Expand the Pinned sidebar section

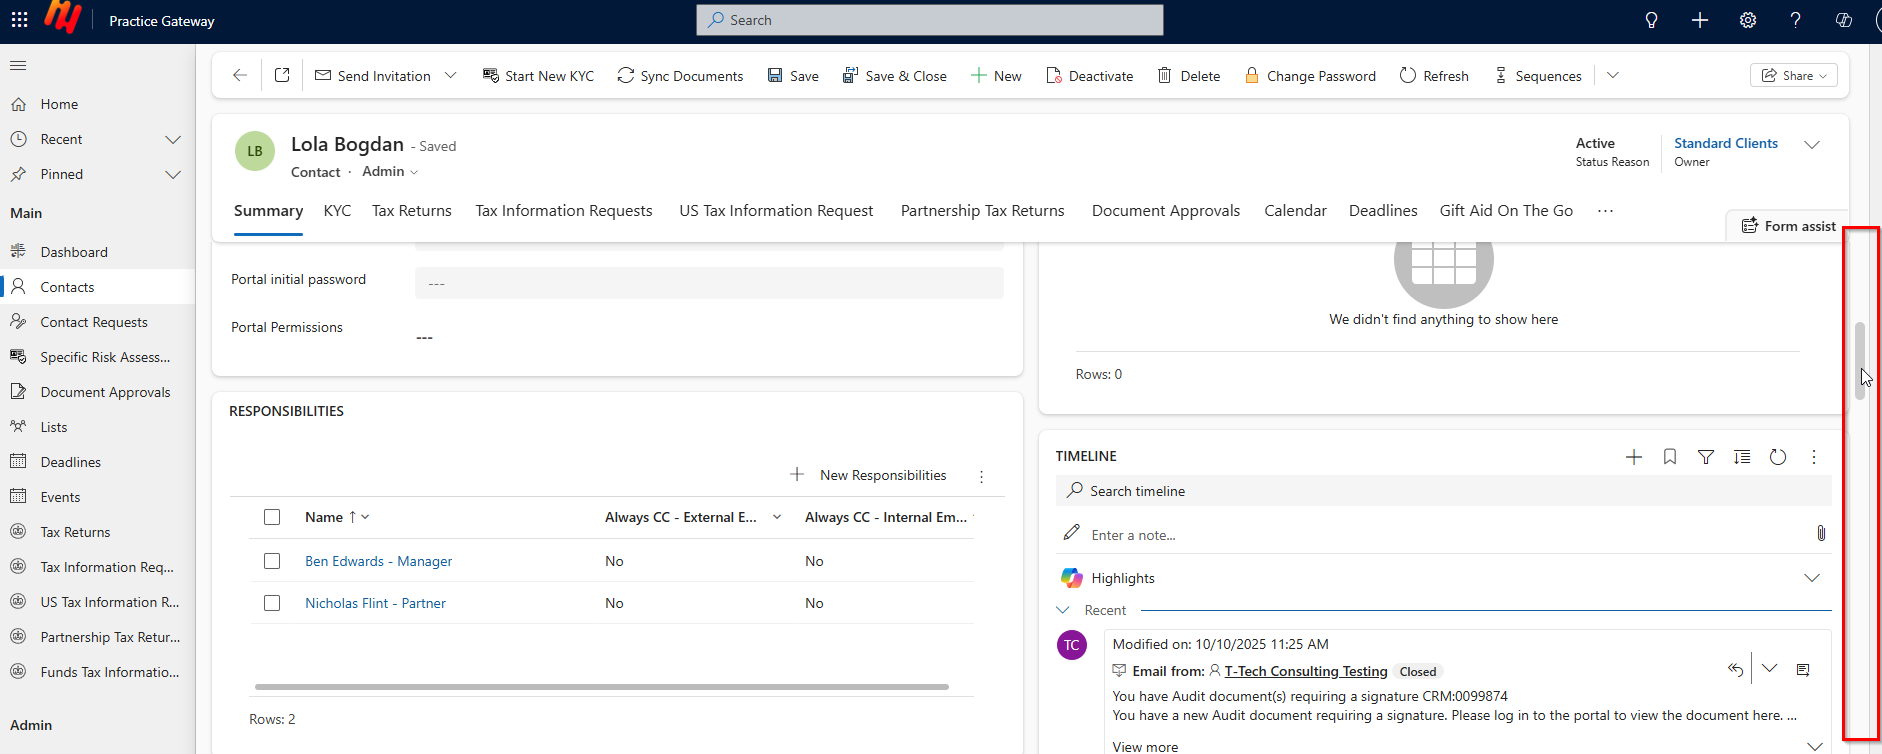[173, 174]
